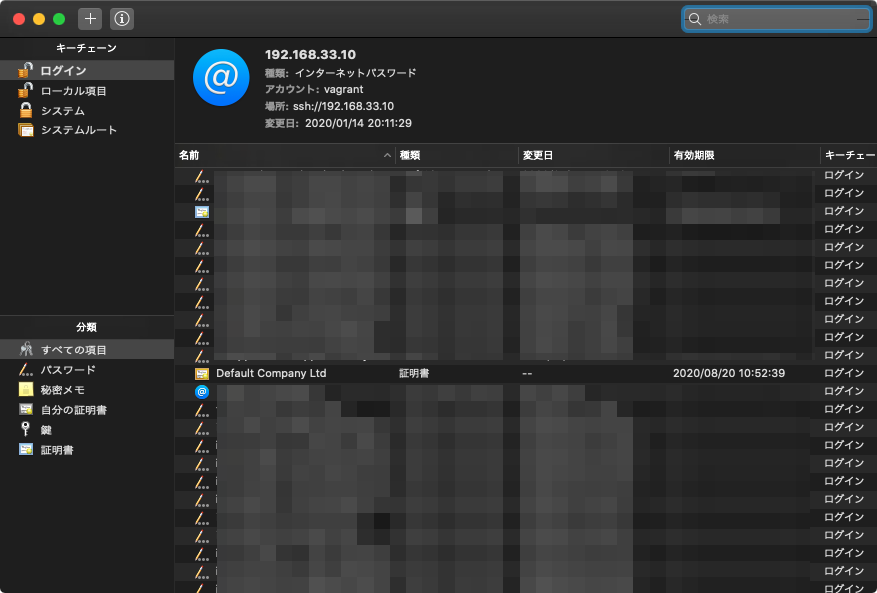The image size is (877, 593).
Task: Click the open padlock icon beside ログイン
Action: tap(25, 70)
